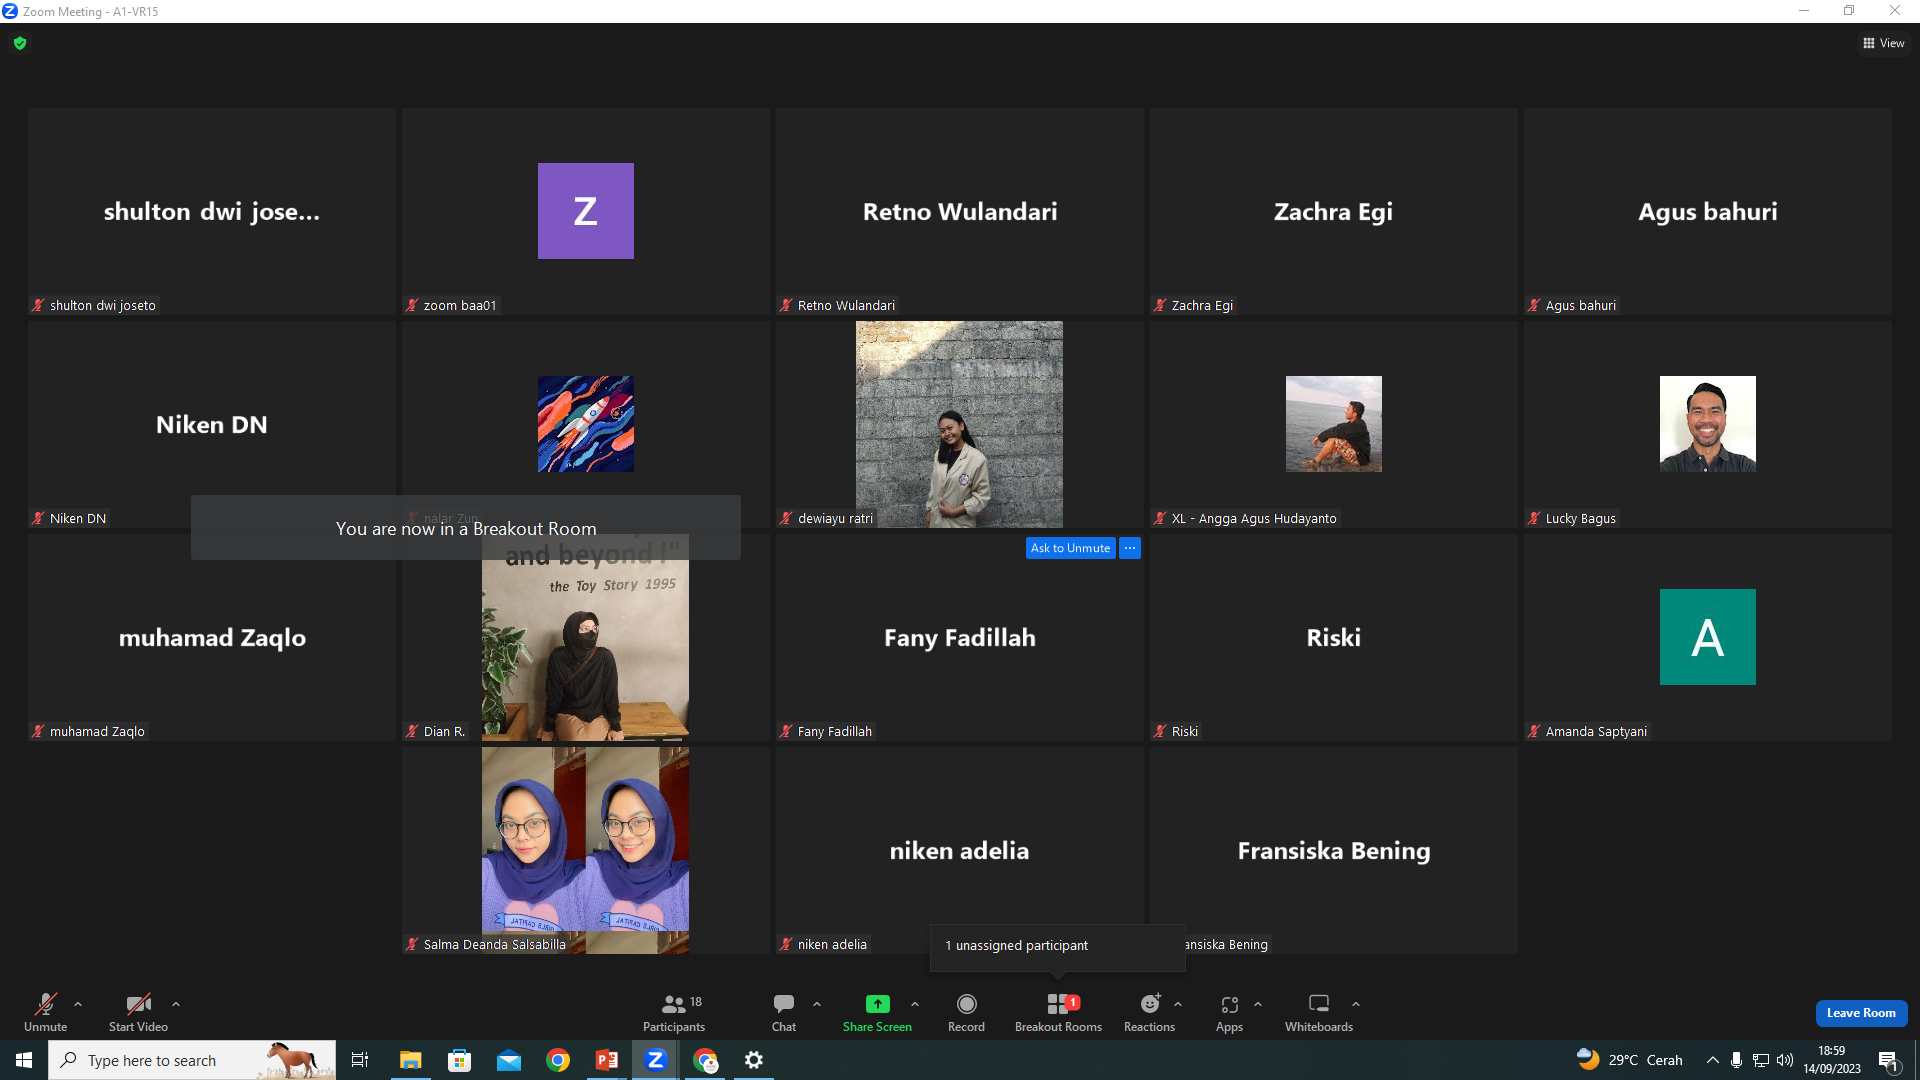Select Lucky Bagus profile picture

1708,424
